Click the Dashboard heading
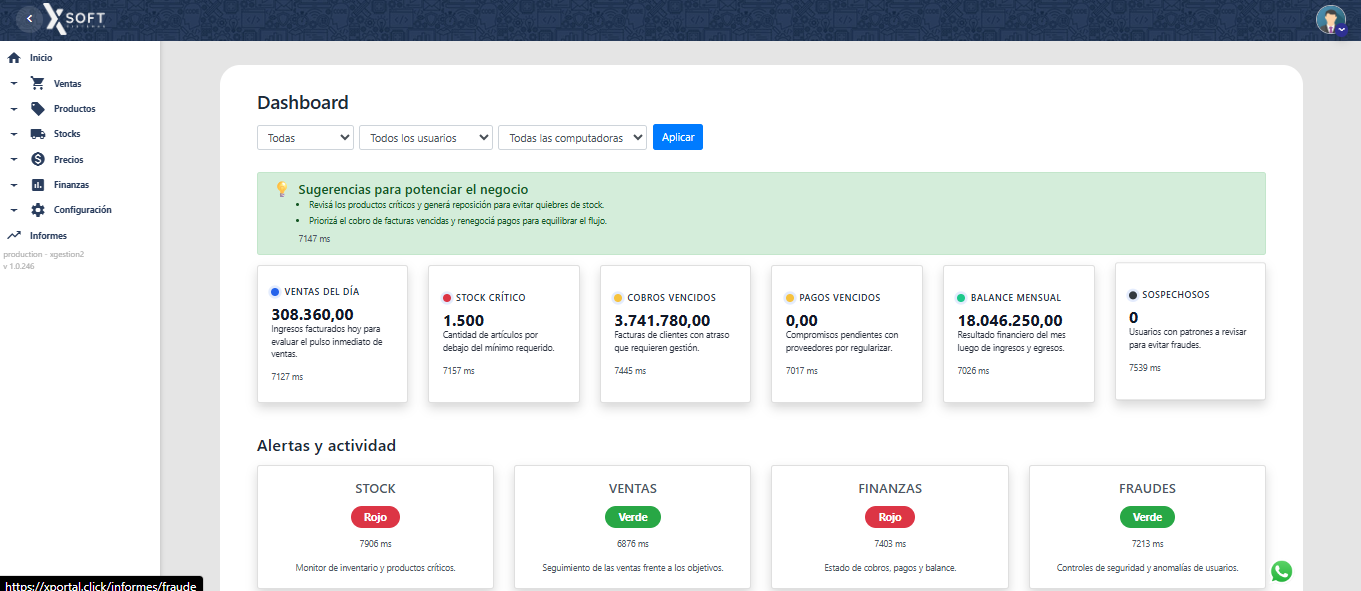This screenshot has height=591, width=1361. click(x=303, y=102)
